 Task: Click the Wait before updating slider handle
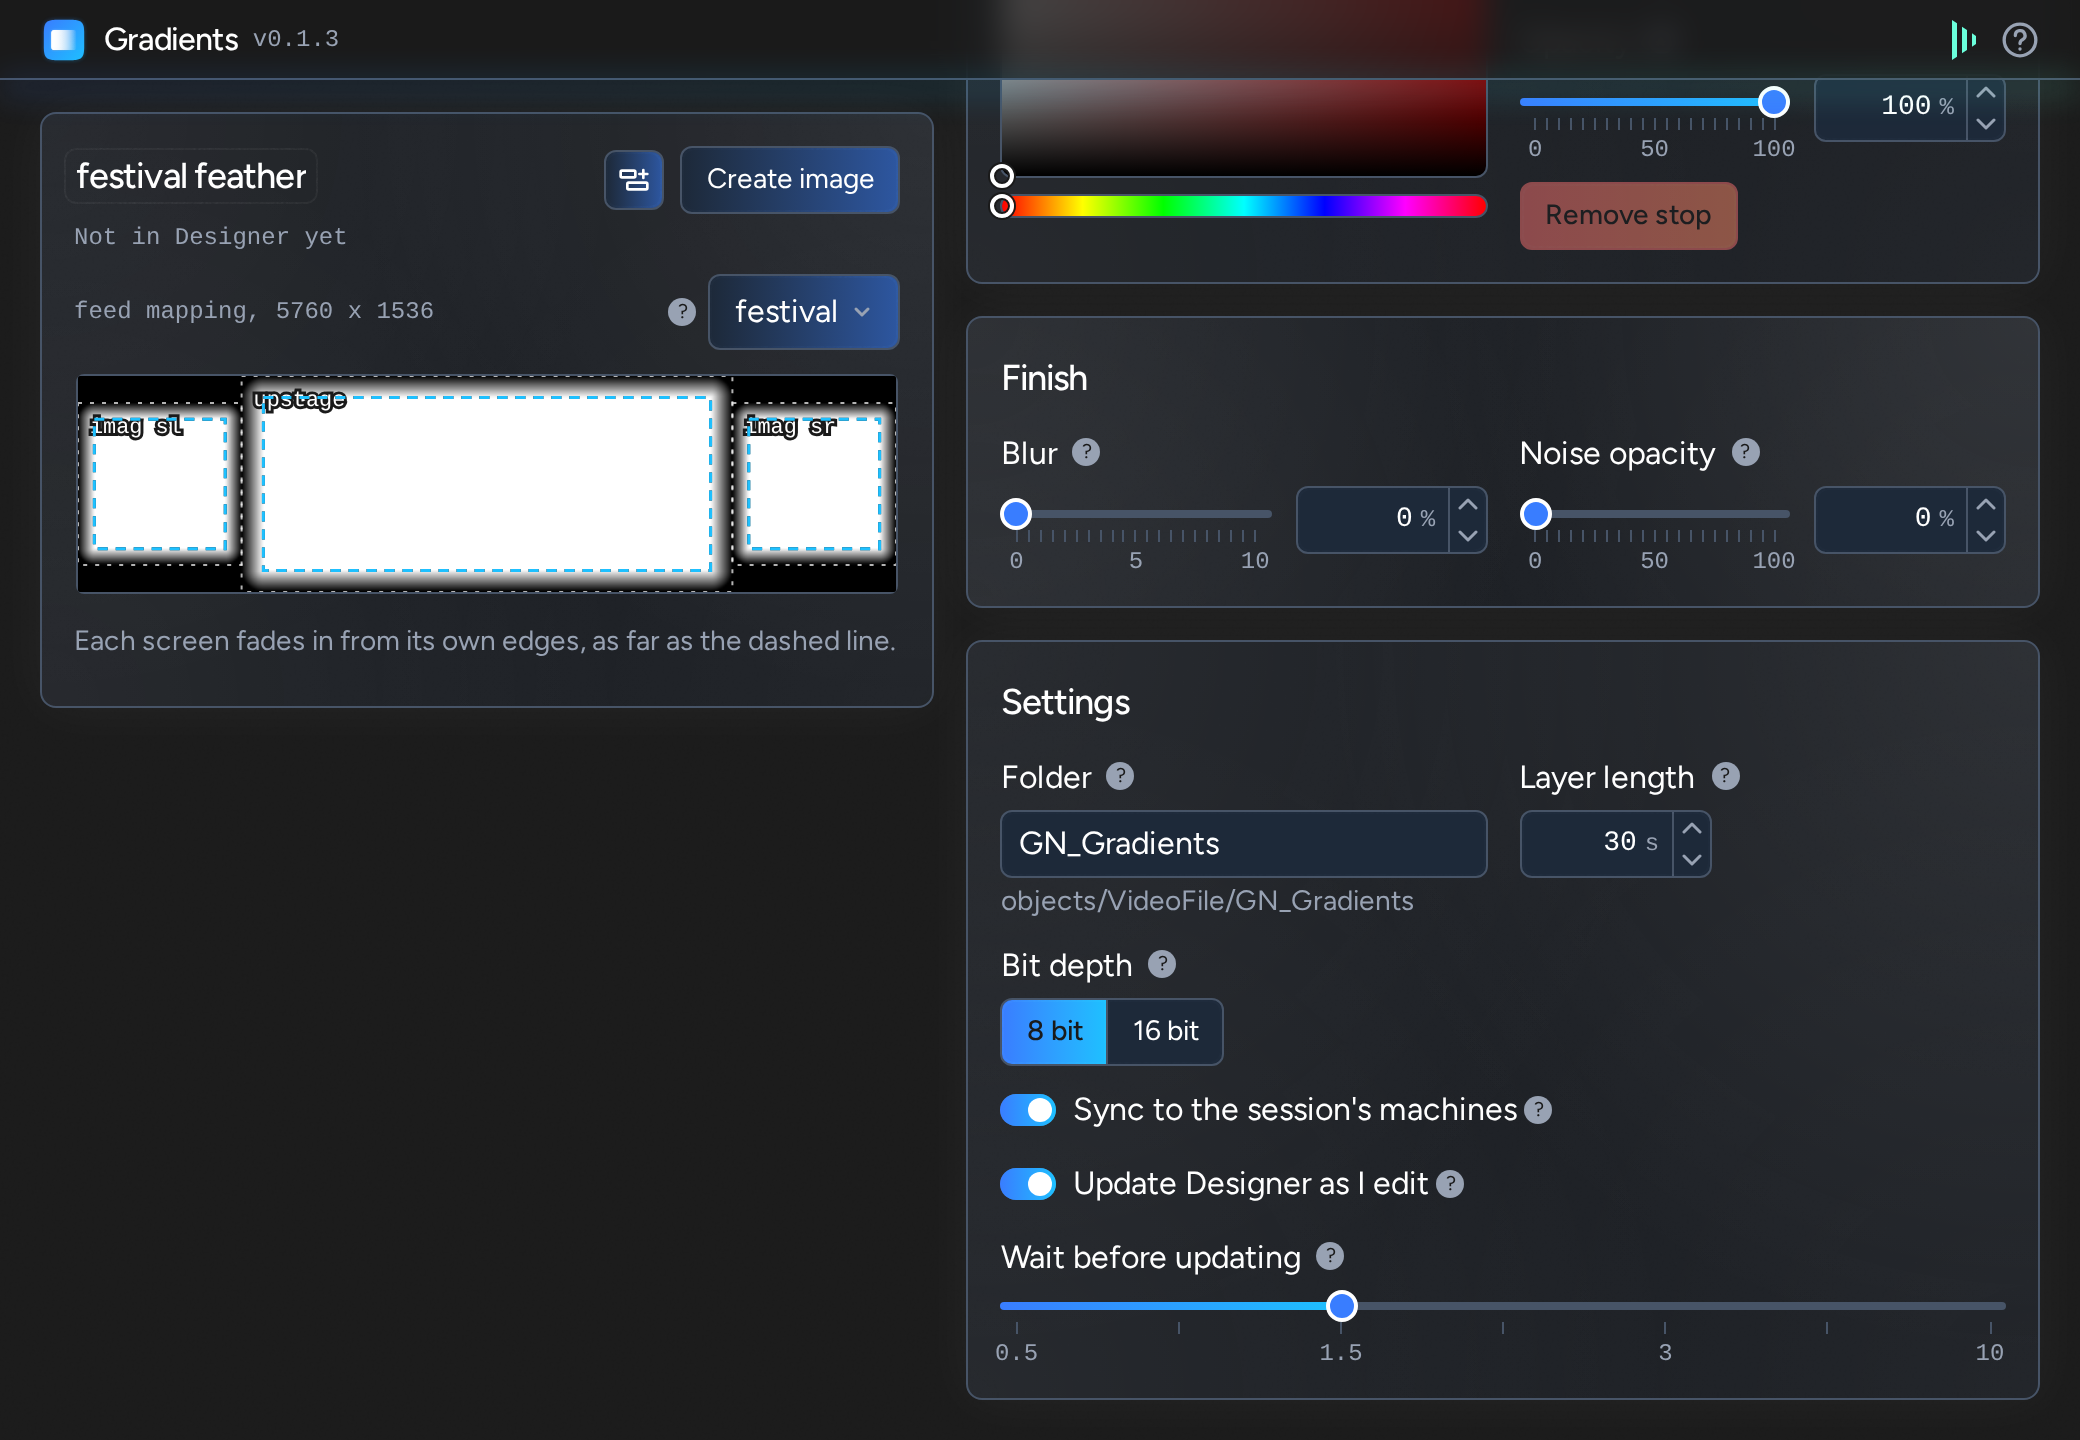tap(1342, 1306)
